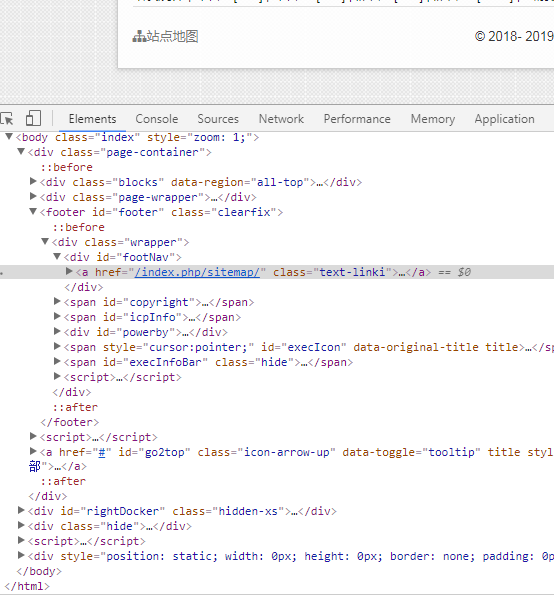Expand the execInfoBar span node
Image resolution: width=554 pixels, height=597 pixels.
57,361
